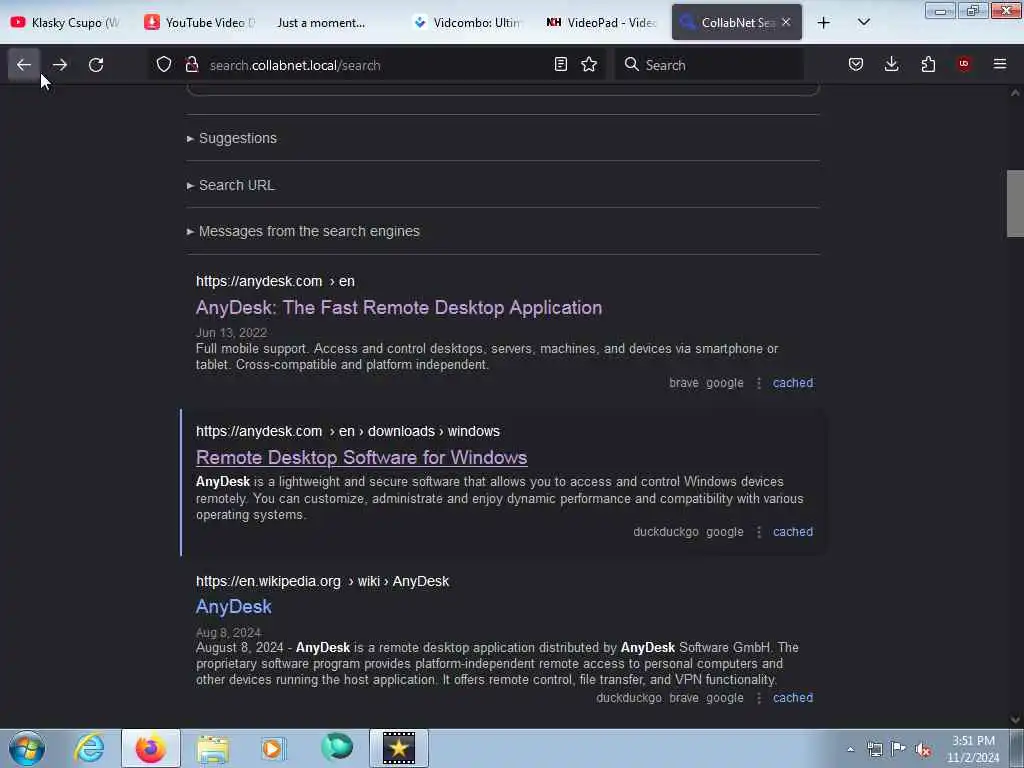Go forward with the browser forward arrow
The height and width of the screenshot is (768, 1024).
(x=60, y=65)
